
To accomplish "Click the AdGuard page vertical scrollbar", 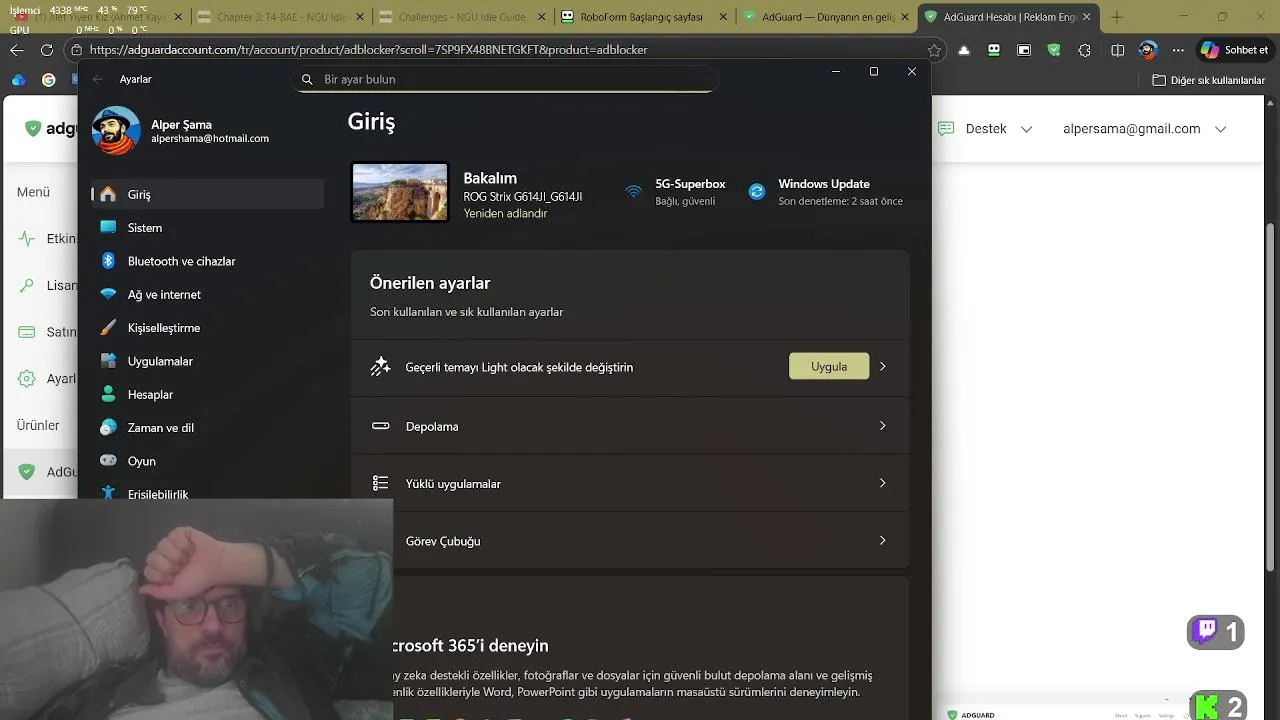I will click(x=1271, y=400).
